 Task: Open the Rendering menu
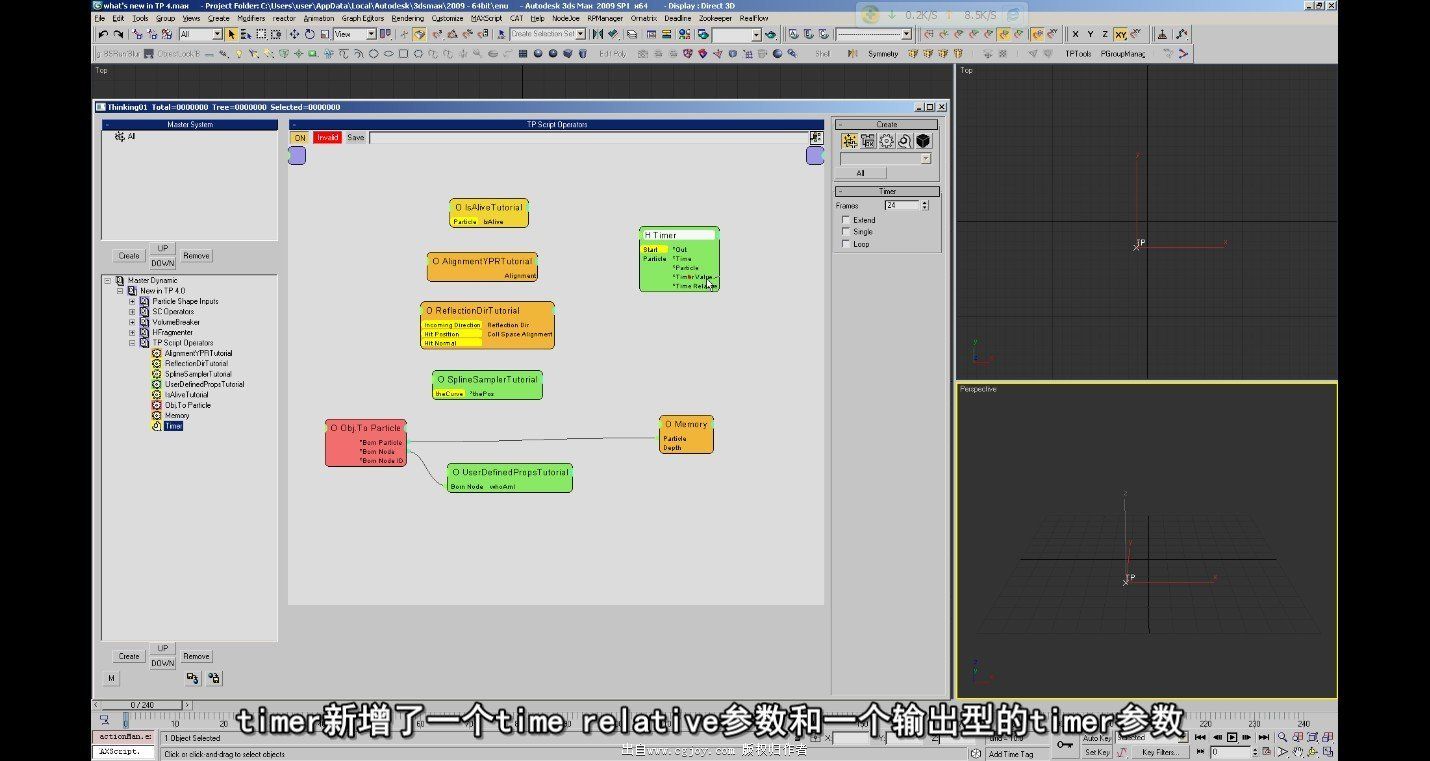click(408, 18)
